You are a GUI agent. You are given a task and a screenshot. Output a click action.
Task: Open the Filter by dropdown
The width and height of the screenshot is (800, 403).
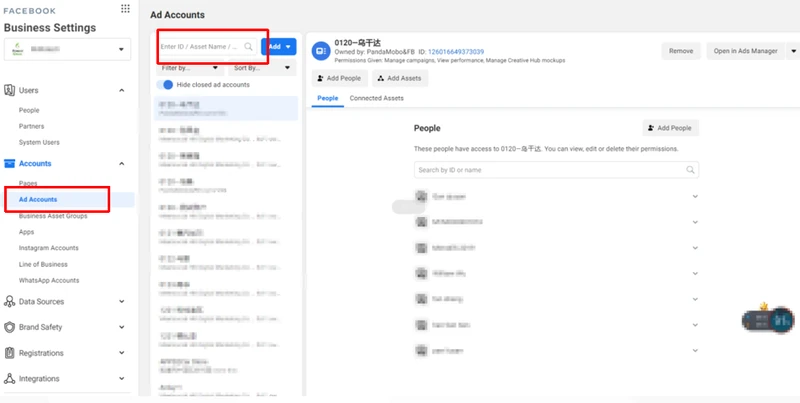[190, 68]
